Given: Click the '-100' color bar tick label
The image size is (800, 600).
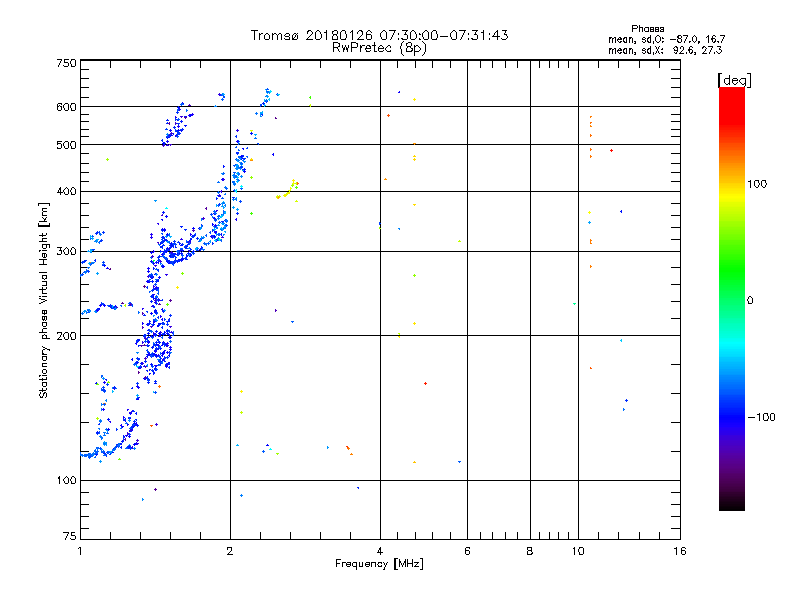Looking at the screenshot, I should coord(761,417).
